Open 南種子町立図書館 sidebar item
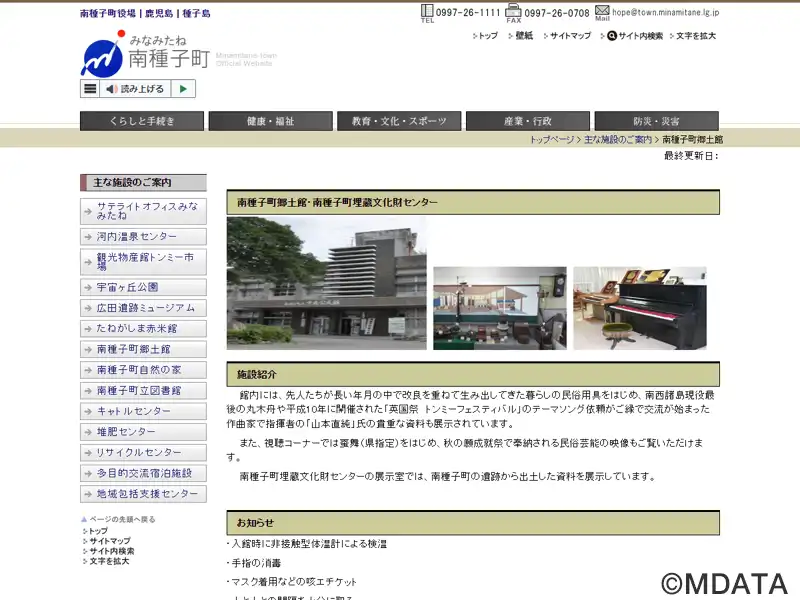This screenshot has height=600, width=800. point(143,391)
